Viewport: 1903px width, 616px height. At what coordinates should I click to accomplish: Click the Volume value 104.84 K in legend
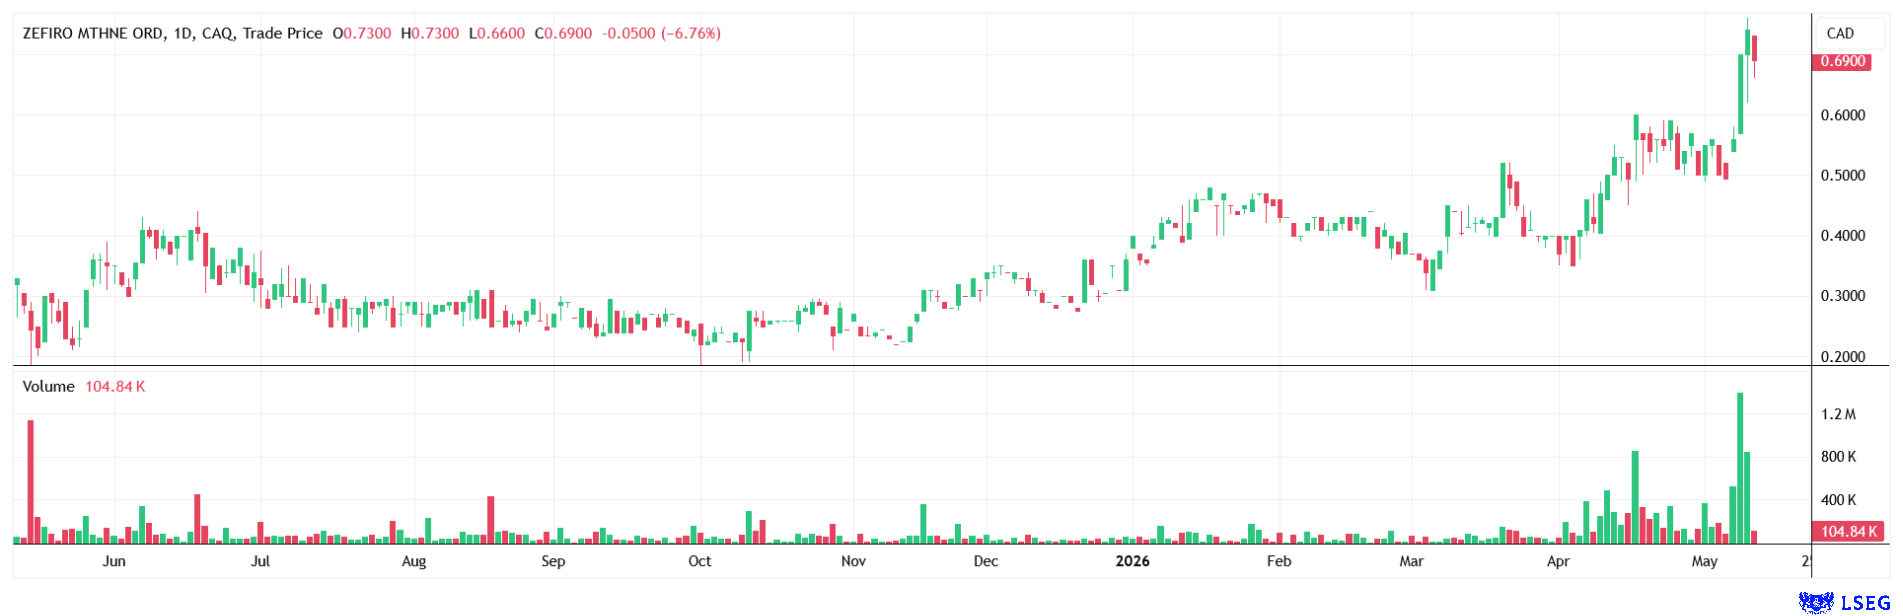coord(115,386)
